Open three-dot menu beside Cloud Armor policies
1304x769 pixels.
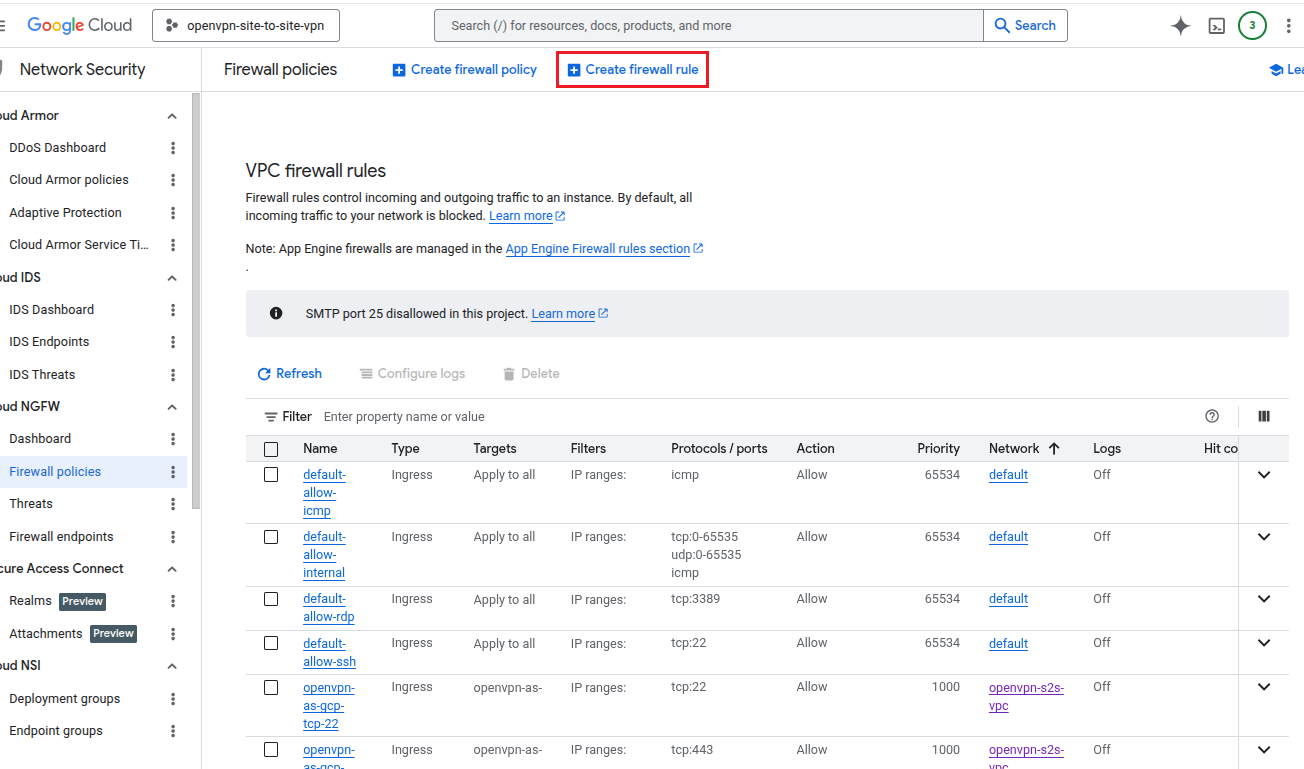173,180
